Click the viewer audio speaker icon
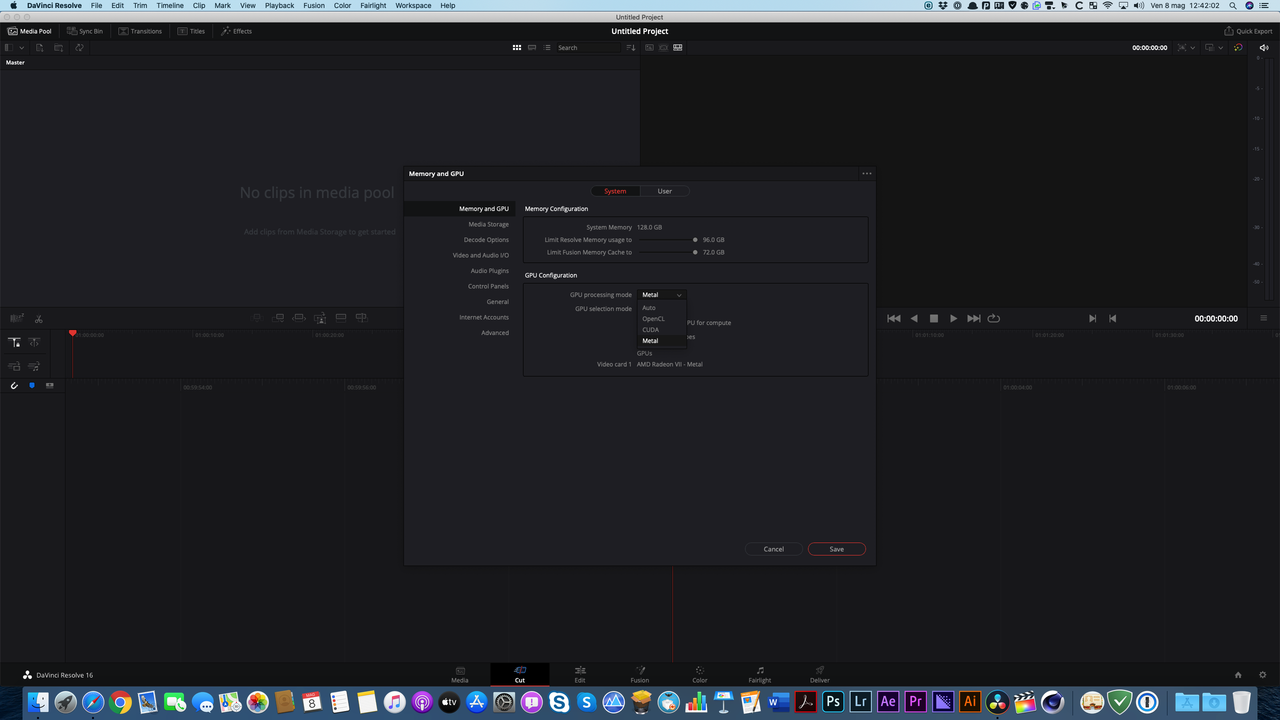The height and width of the screenshot is (720, 1280). [1264, 47]
